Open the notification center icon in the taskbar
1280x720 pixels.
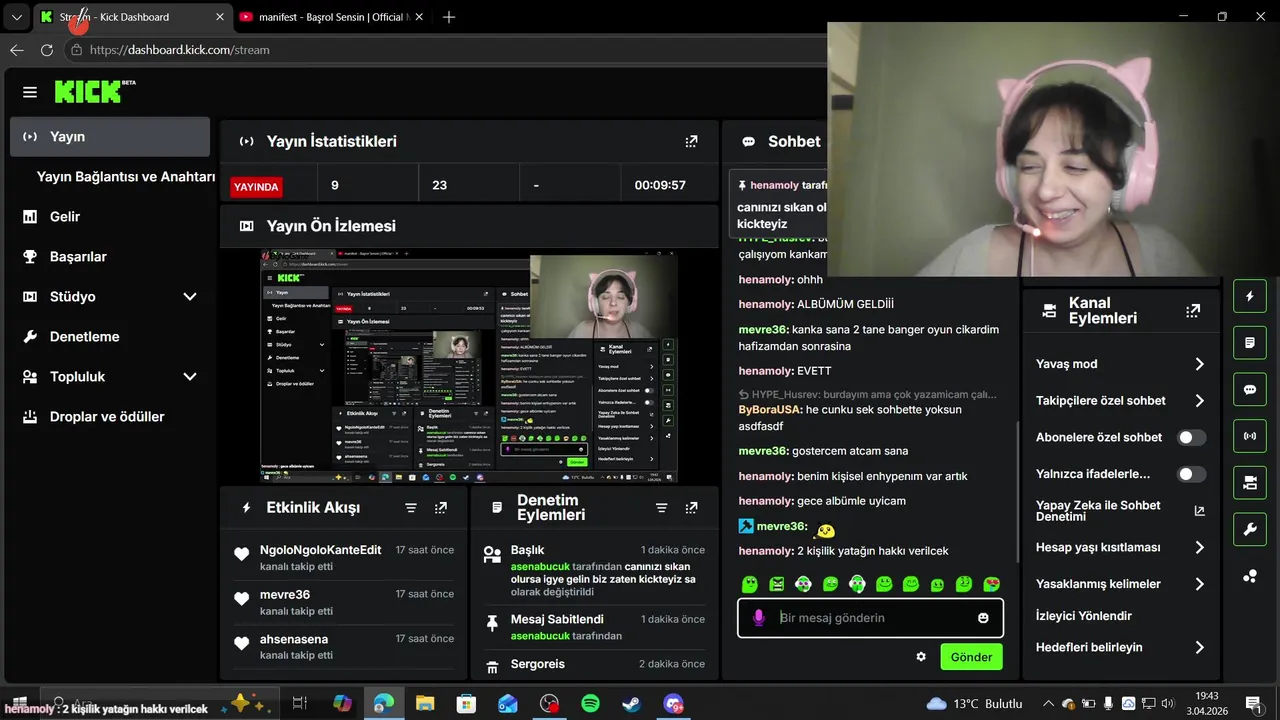(1253, 704)
